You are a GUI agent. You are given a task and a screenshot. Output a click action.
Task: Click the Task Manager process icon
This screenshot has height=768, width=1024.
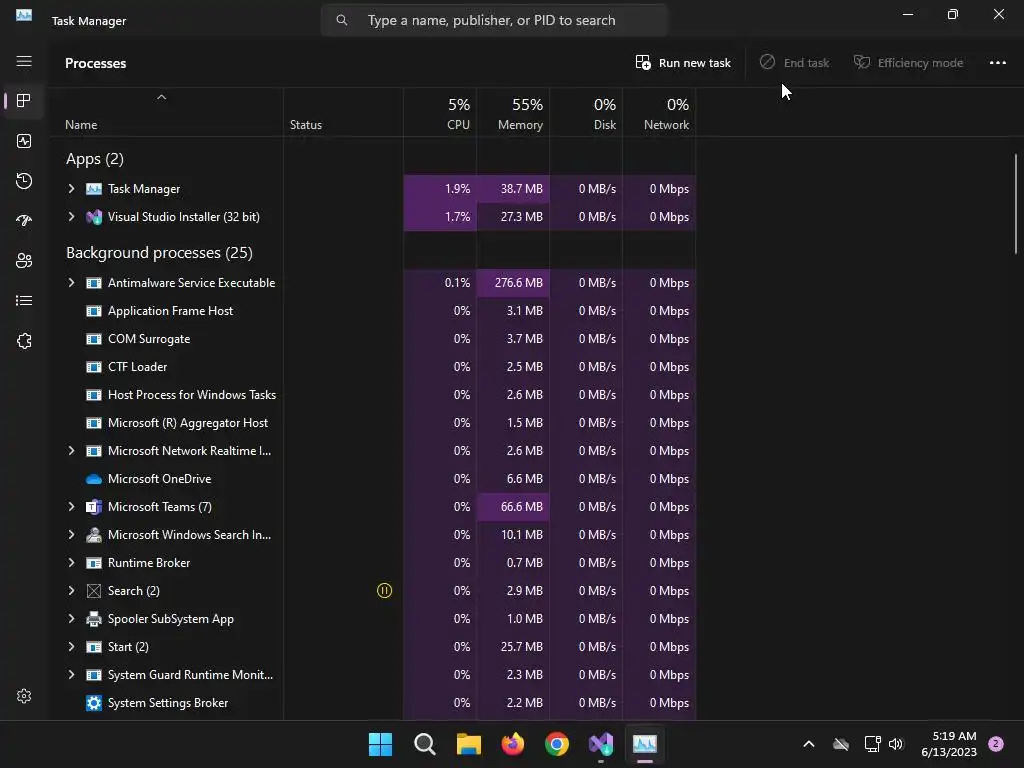click(94, 189)
